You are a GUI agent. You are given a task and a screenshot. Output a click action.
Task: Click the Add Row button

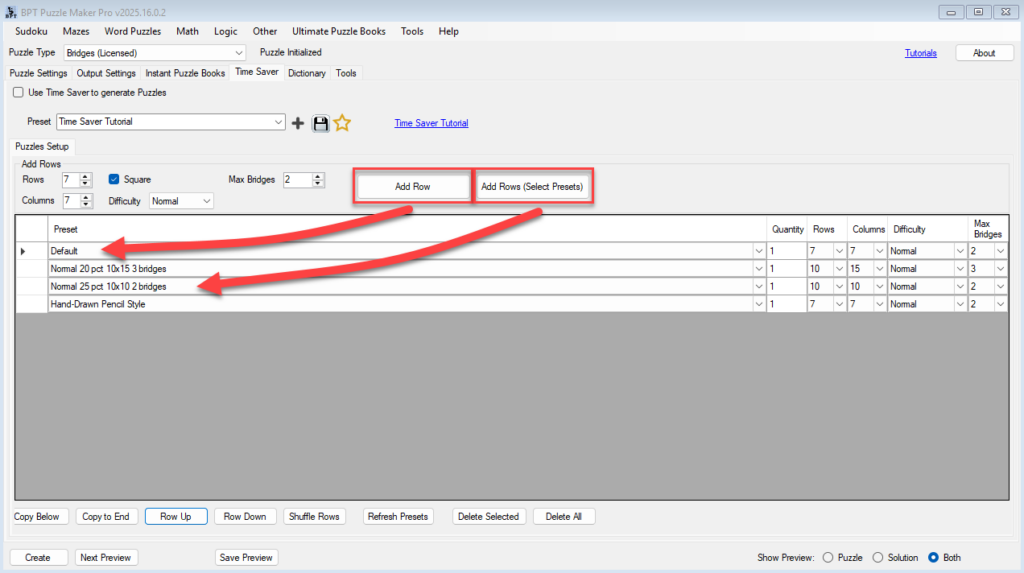tap(412, 187)
